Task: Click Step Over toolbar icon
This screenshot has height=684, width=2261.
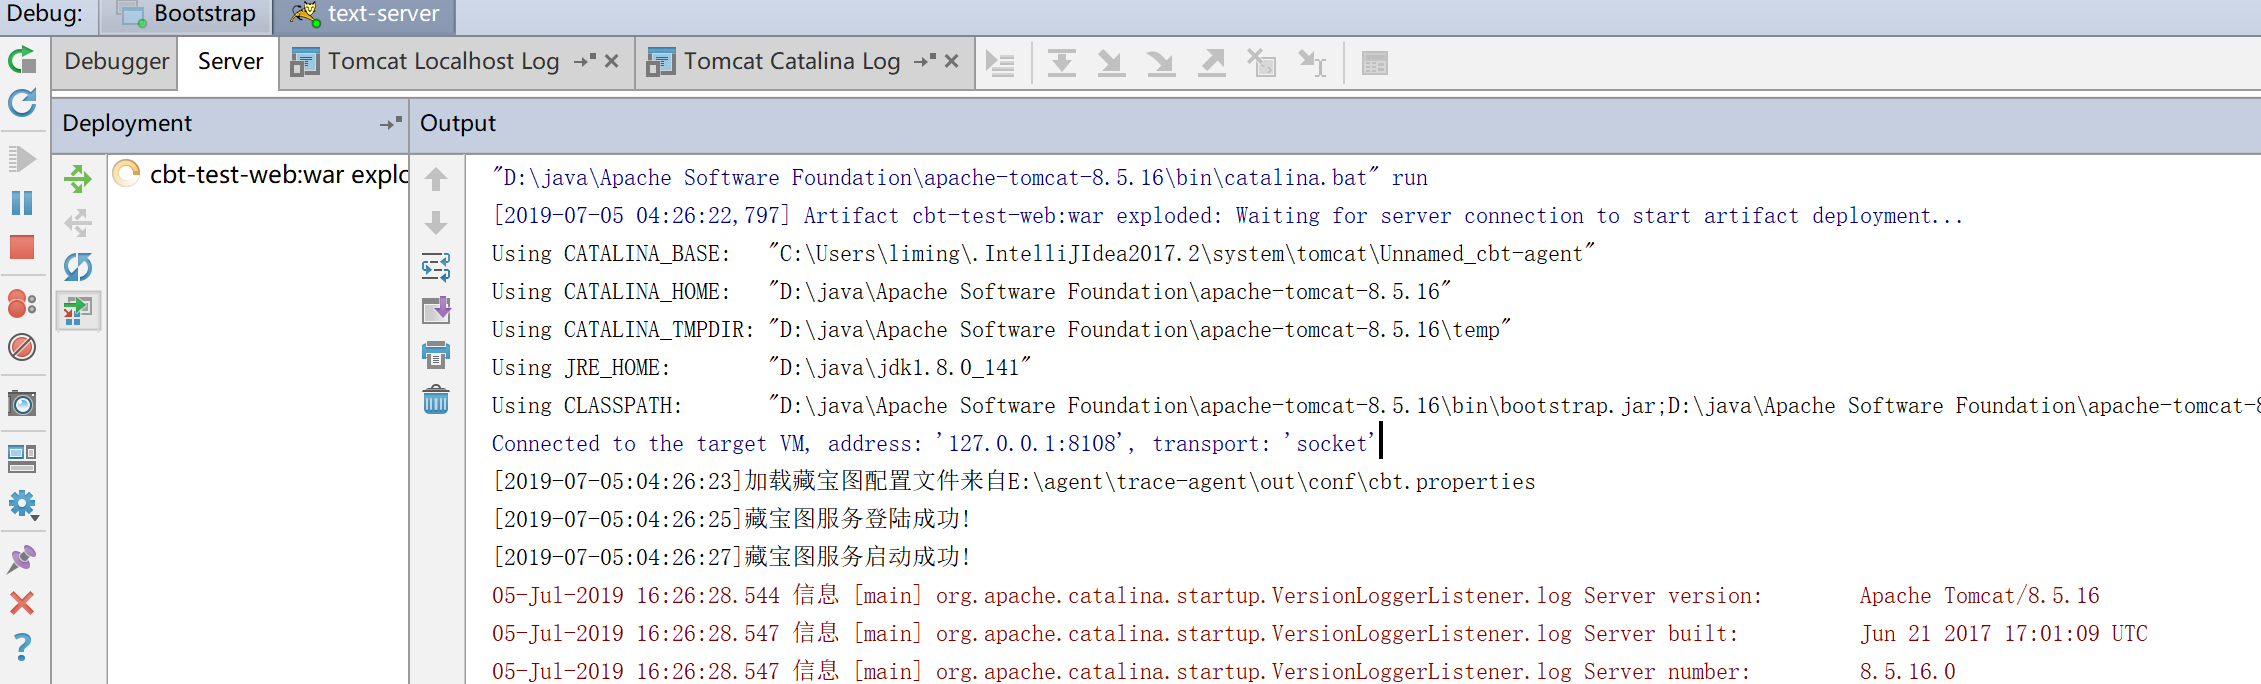Action: 1062,64
